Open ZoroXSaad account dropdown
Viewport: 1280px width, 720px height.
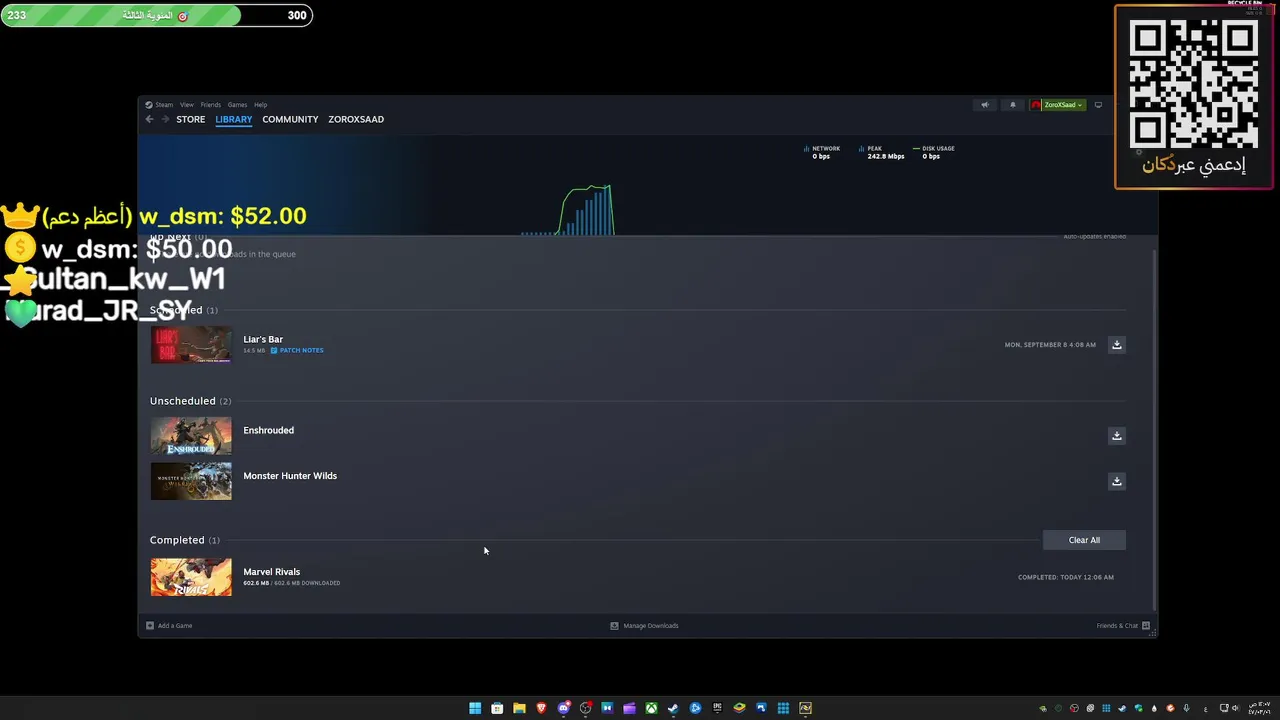(x=1058, y=105)
